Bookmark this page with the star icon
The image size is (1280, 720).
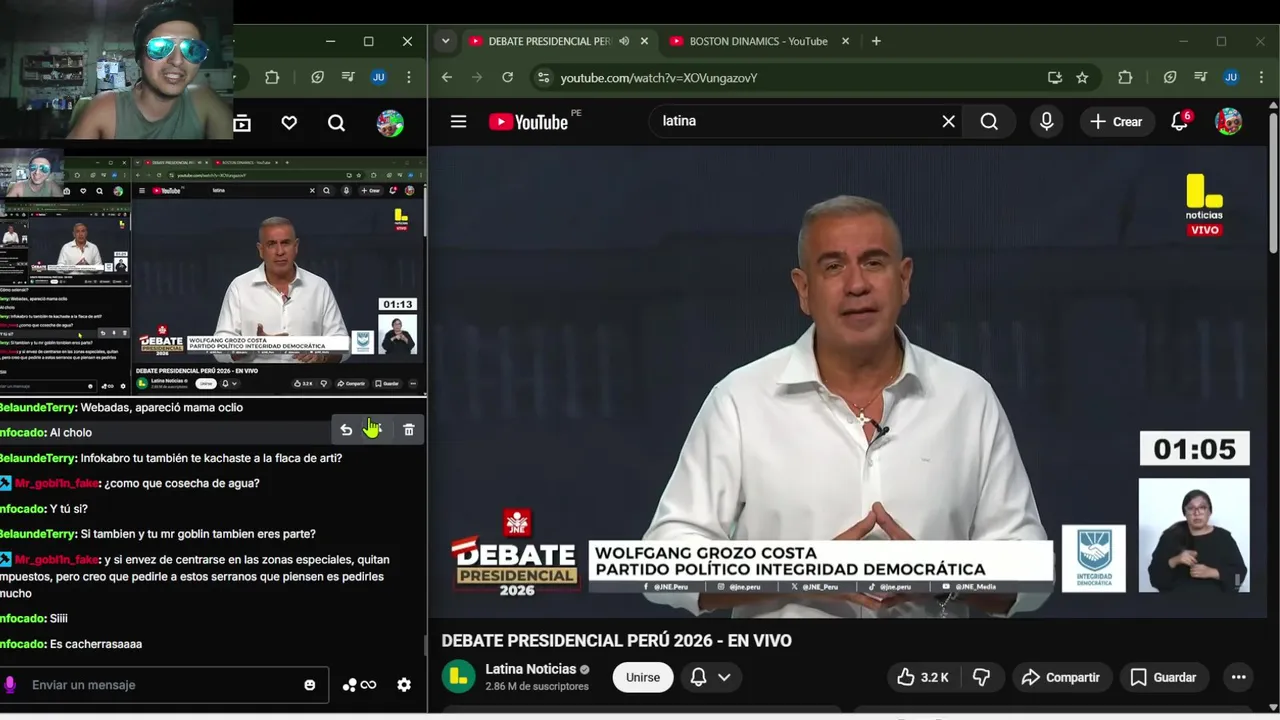[1082, 77]
